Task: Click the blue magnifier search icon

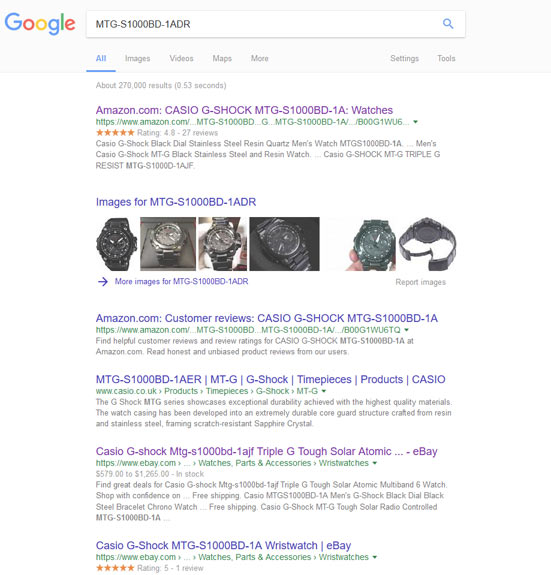Action: pos(448,24)
